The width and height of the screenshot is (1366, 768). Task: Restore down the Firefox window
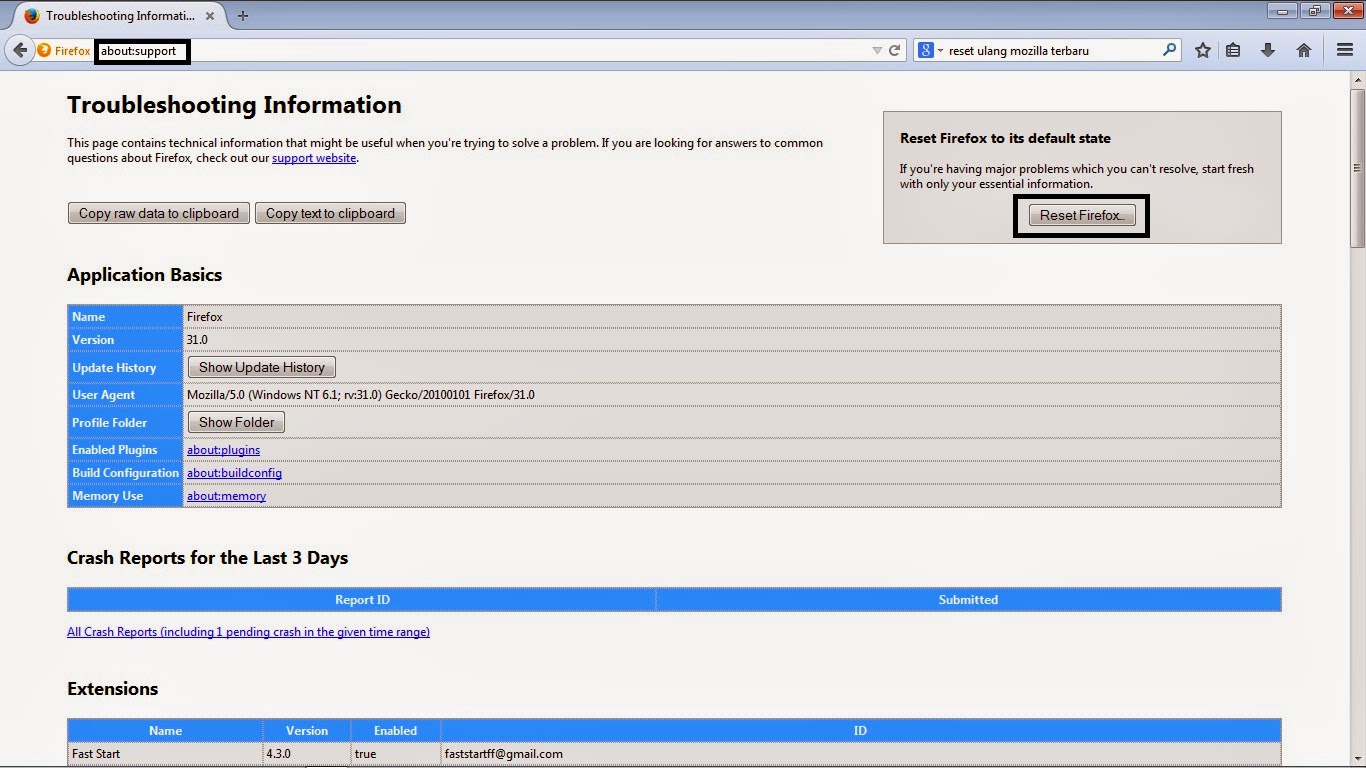1313,11
